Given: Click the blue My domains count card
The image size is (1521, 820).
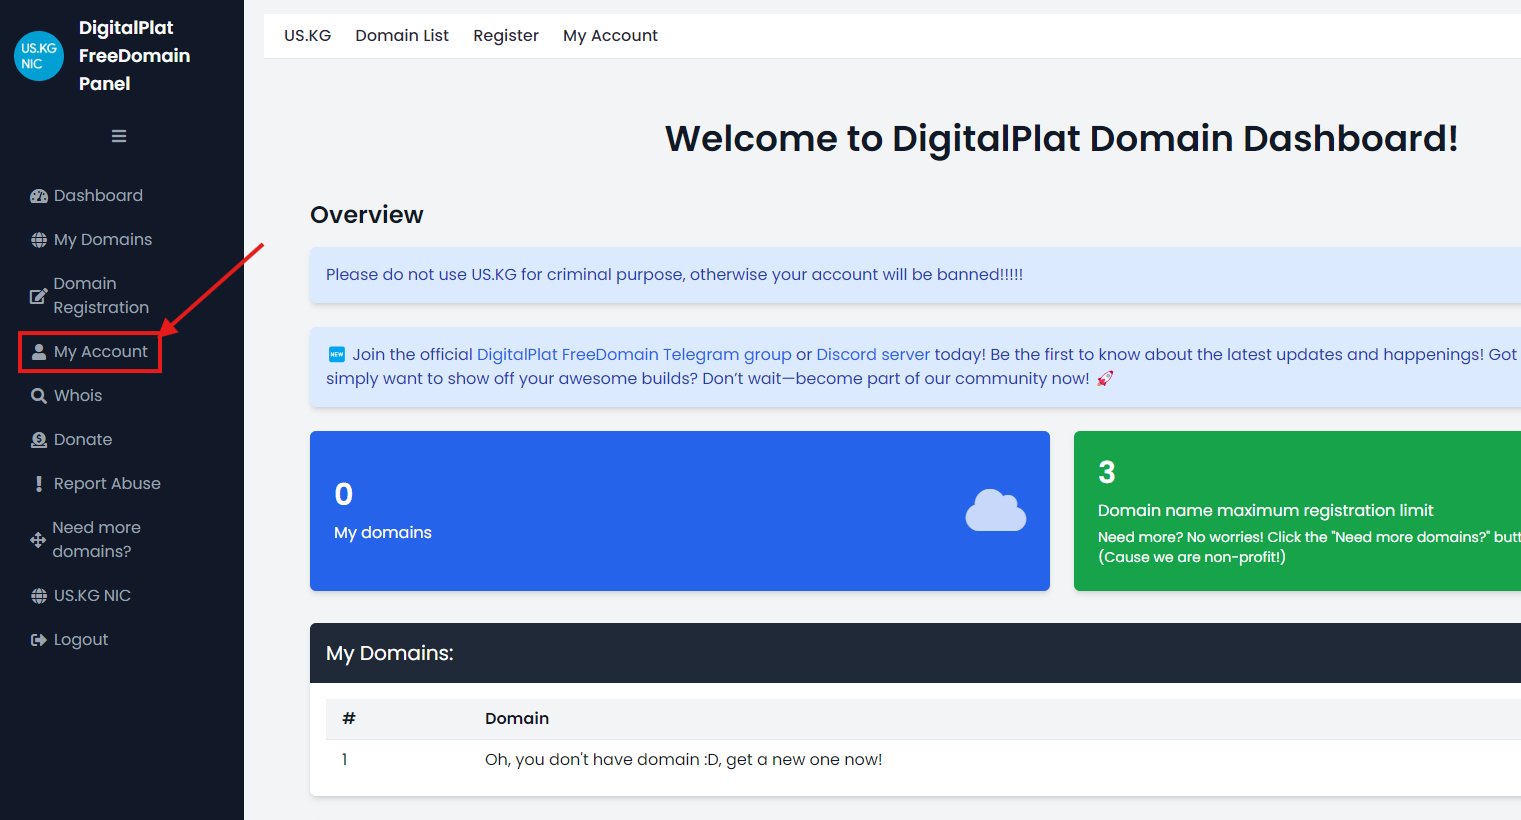Looking at the screenshot, I should pos(680,511).
